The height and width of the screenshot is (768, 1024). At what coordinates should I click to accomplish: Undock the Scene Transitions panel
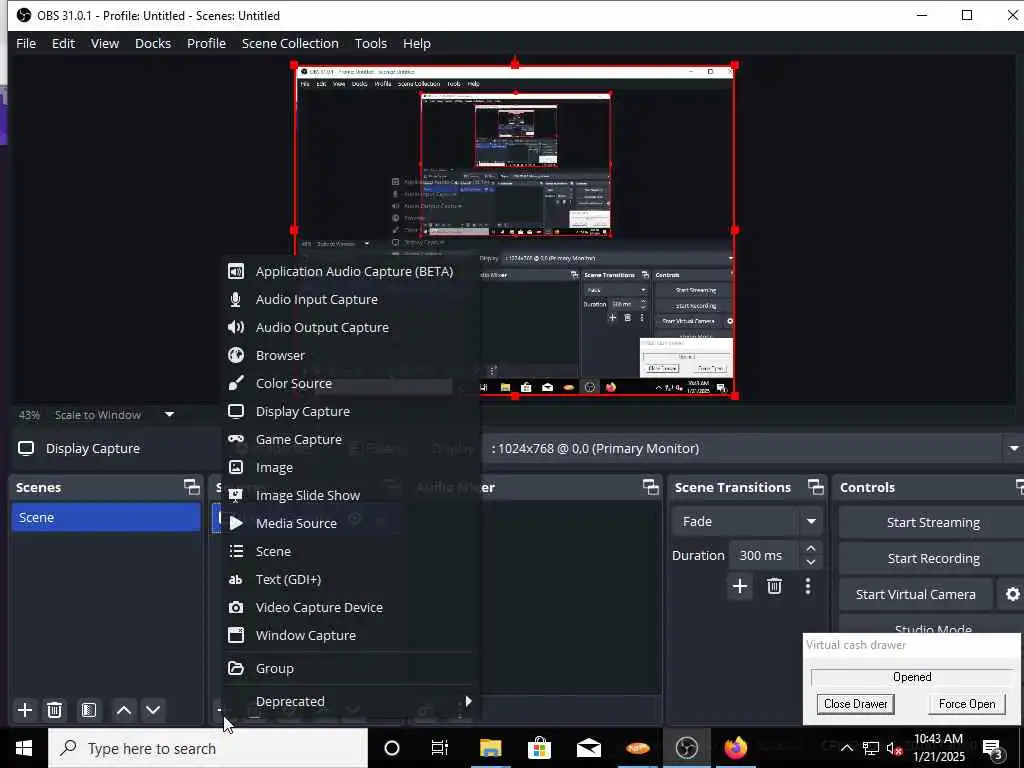[816, 487]
